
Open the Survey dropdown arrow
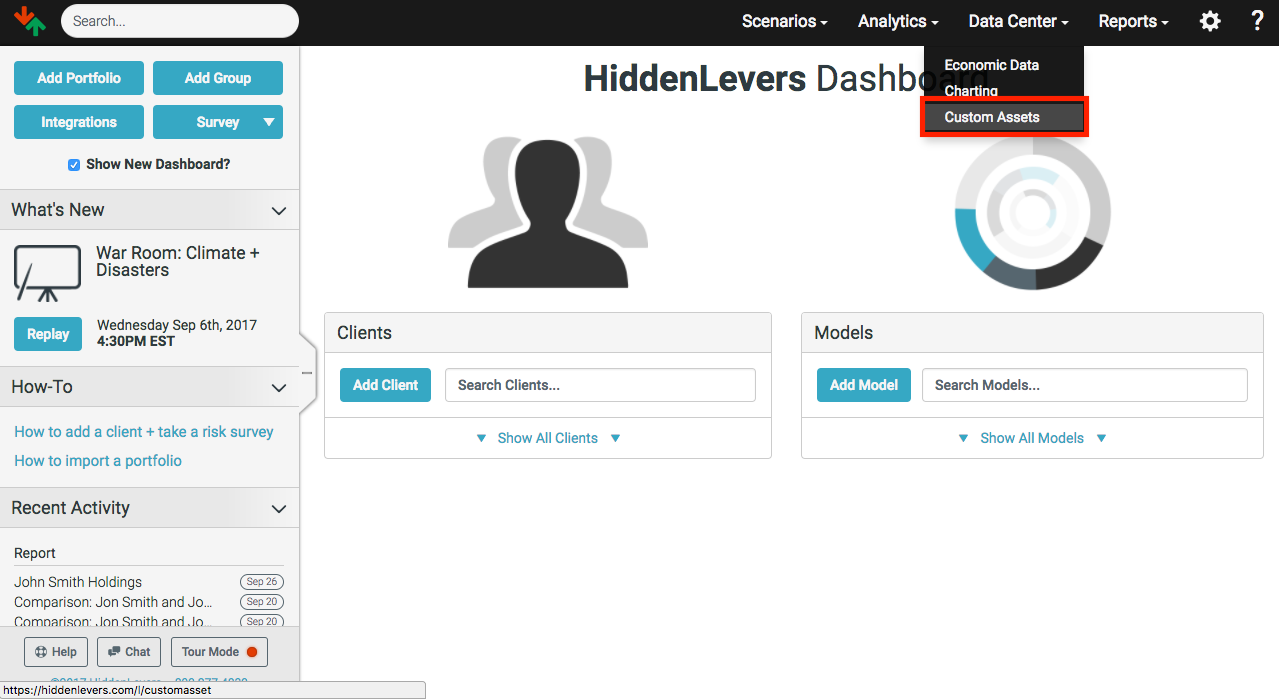tap(268, 122)
